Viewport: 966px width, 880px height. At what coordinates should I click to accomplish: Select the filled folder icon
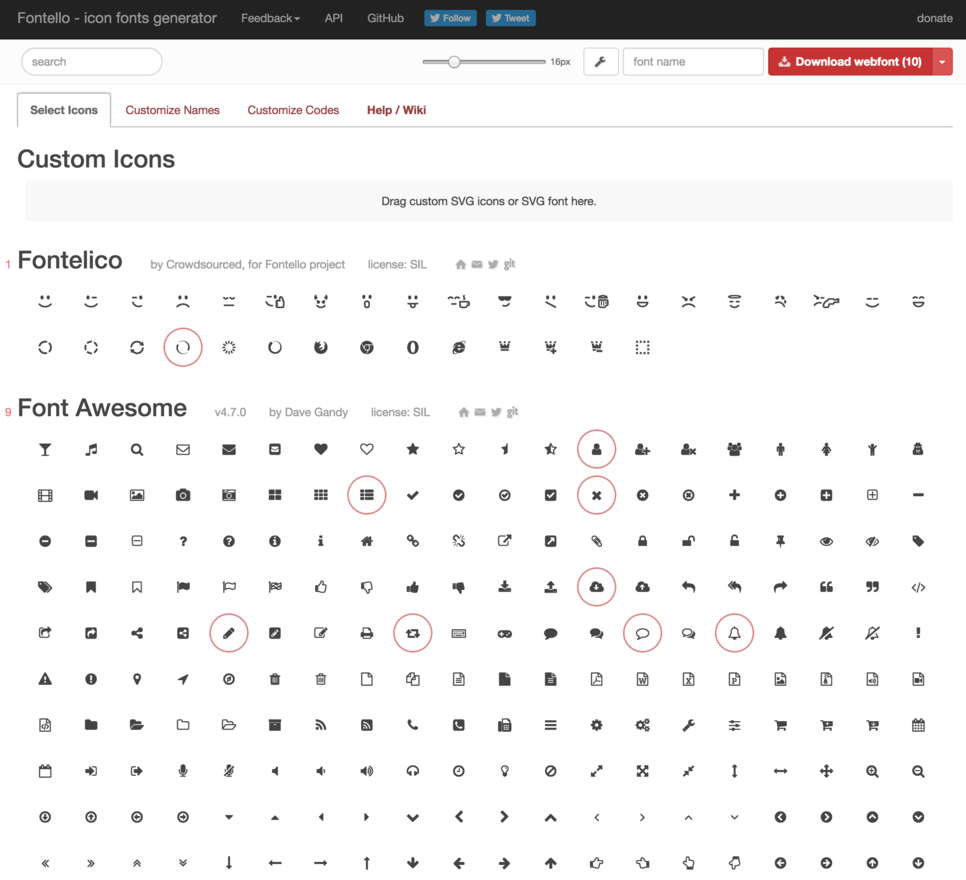coord(91,725)
